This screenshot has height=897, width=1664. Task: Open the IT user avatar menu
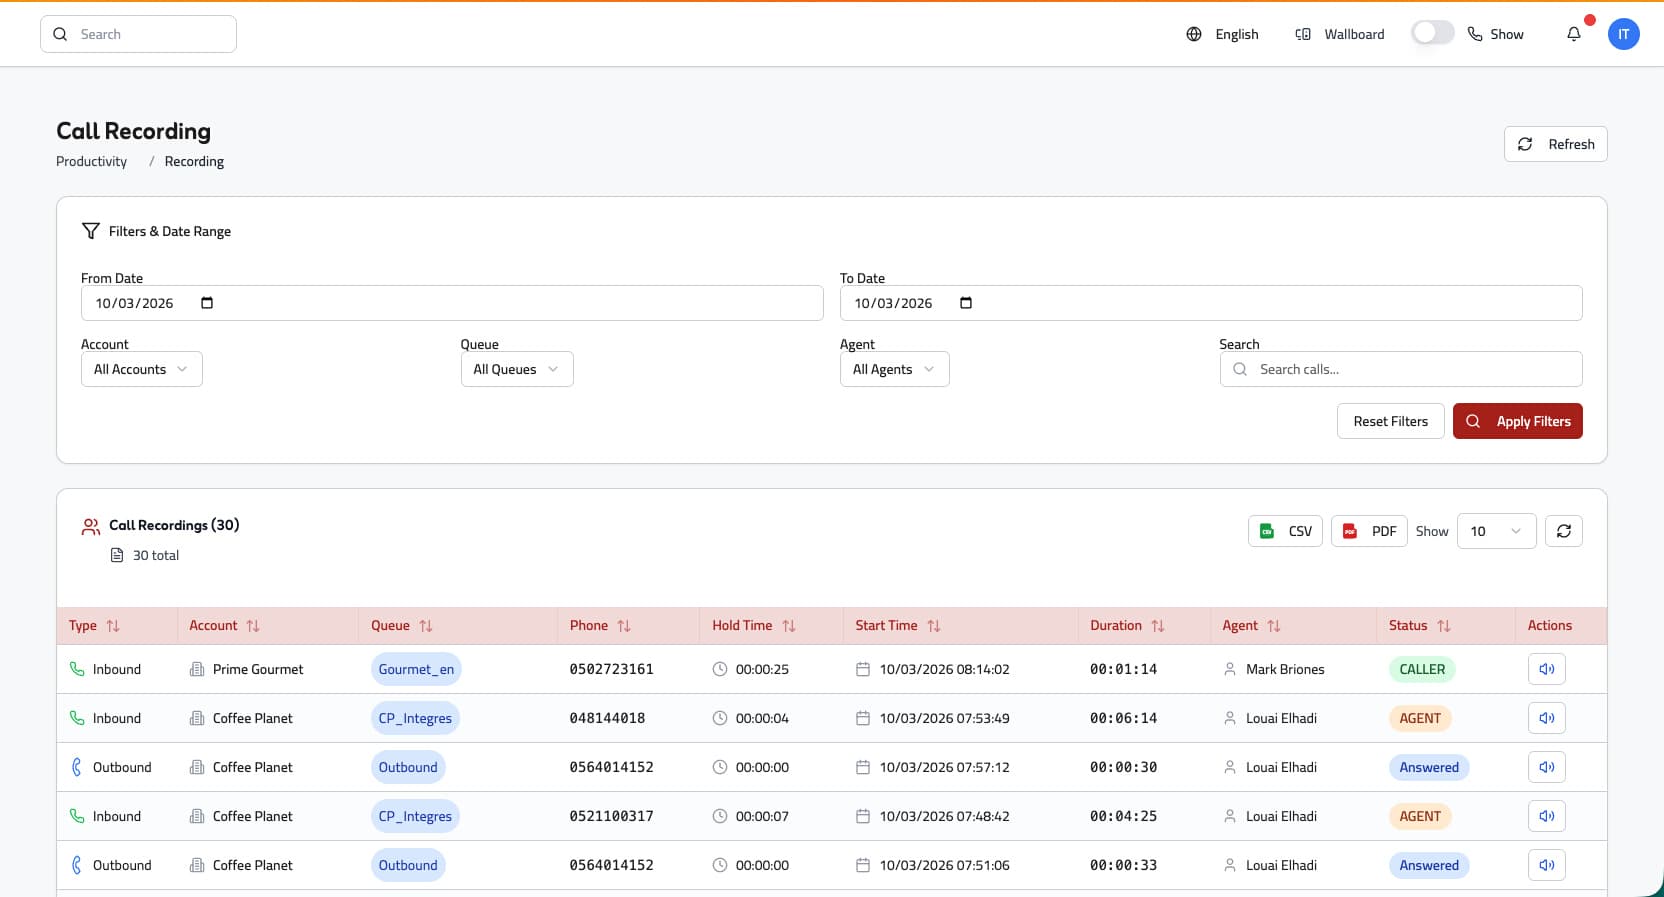[1623, 34]
